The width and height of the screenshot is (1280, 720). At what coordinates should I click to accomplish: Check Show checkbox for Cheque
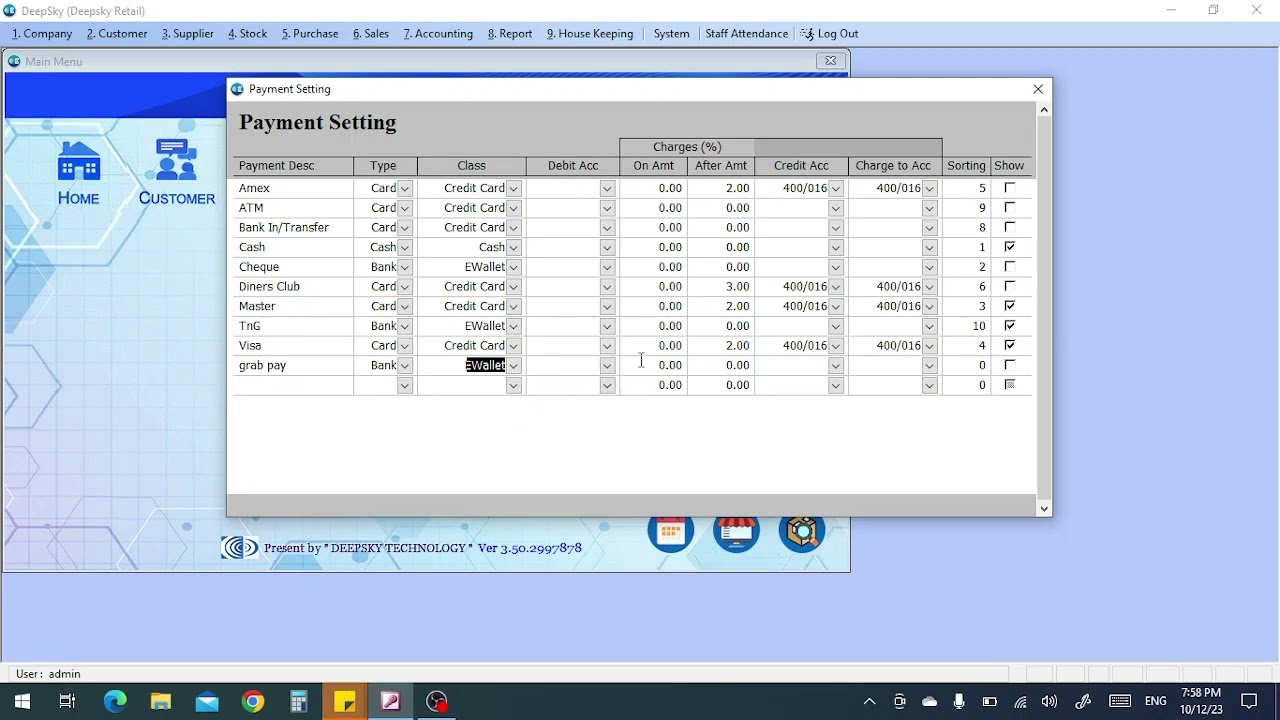[1010, 267]
